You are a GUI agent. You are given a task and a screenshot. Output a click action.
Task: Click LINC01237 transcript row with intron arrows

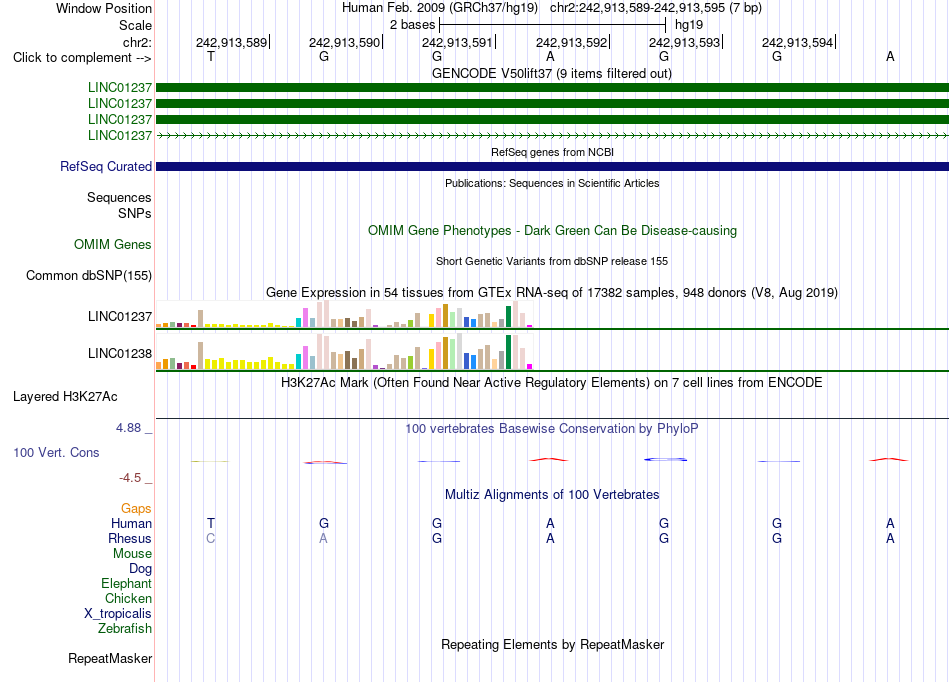pos(553,136)
